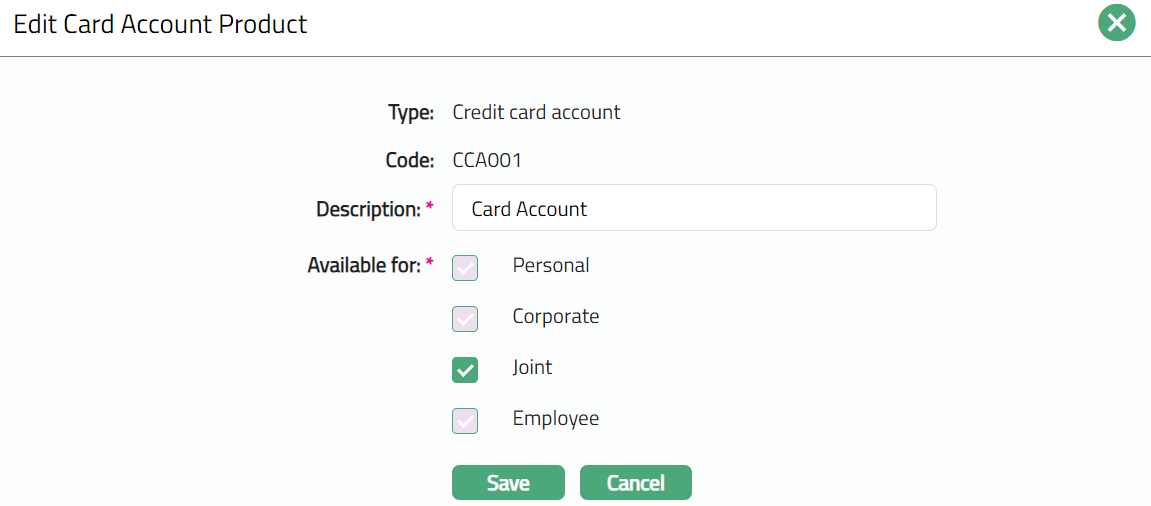
Task: Uncheck the Joint checkbox
Action: [x=465, y=369]
